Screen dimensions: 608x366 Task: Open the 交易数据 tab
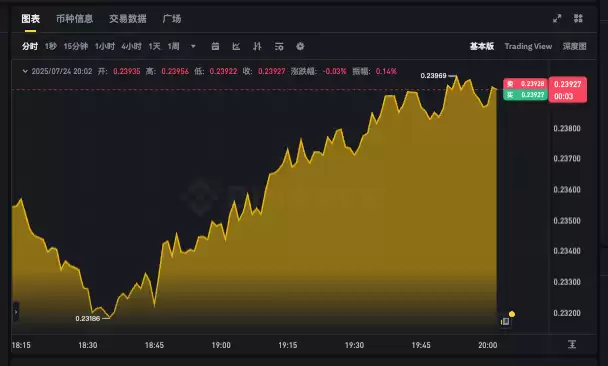point(128,19)
